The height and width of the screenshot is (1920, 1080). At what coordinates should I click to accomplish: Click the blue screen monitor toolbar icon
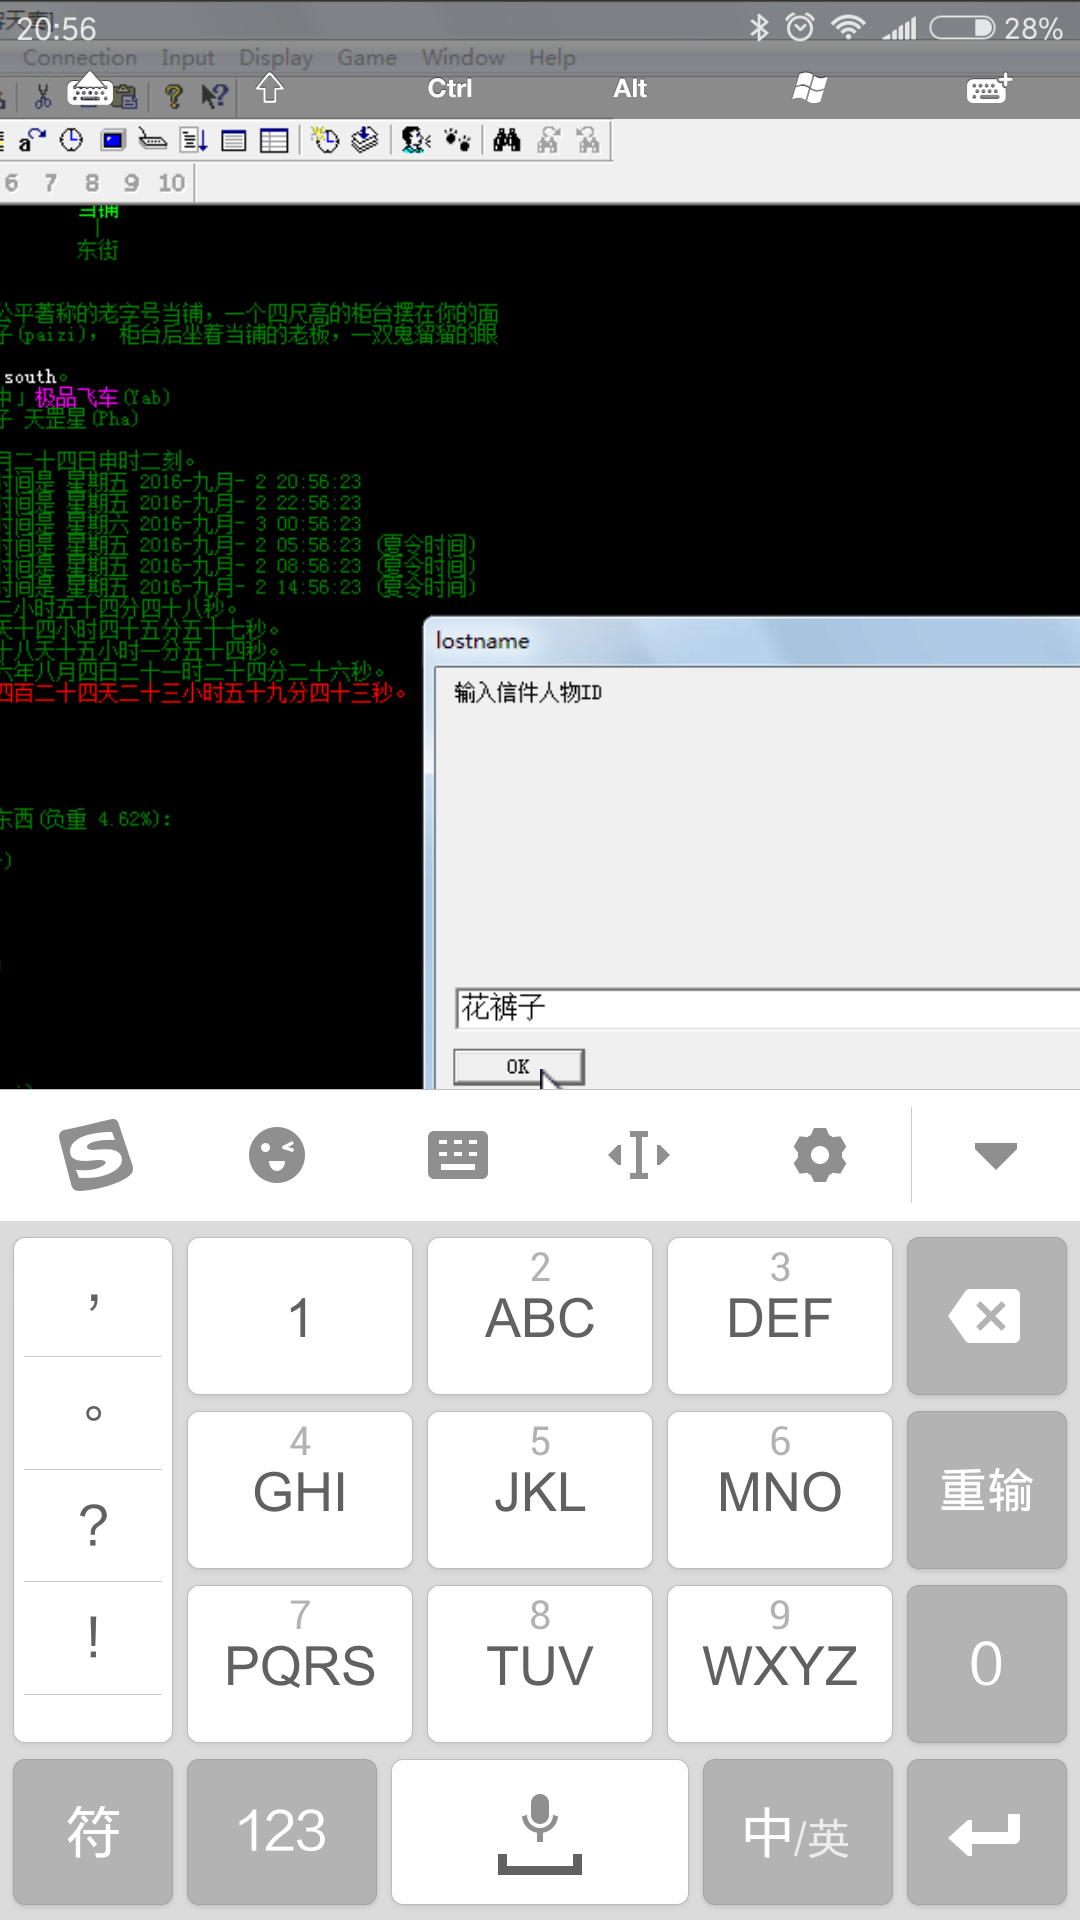[x=113, y=140]
